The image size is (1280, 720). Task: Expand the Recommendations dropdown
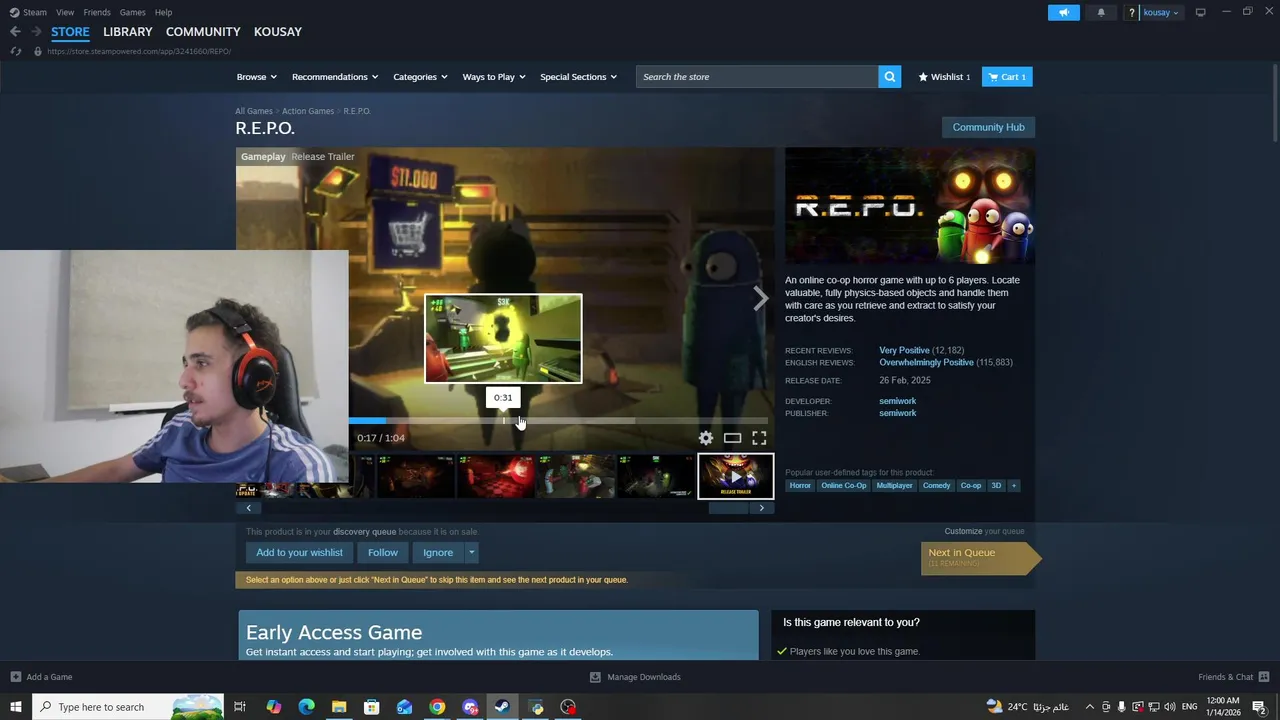click(x=335, y=77)
